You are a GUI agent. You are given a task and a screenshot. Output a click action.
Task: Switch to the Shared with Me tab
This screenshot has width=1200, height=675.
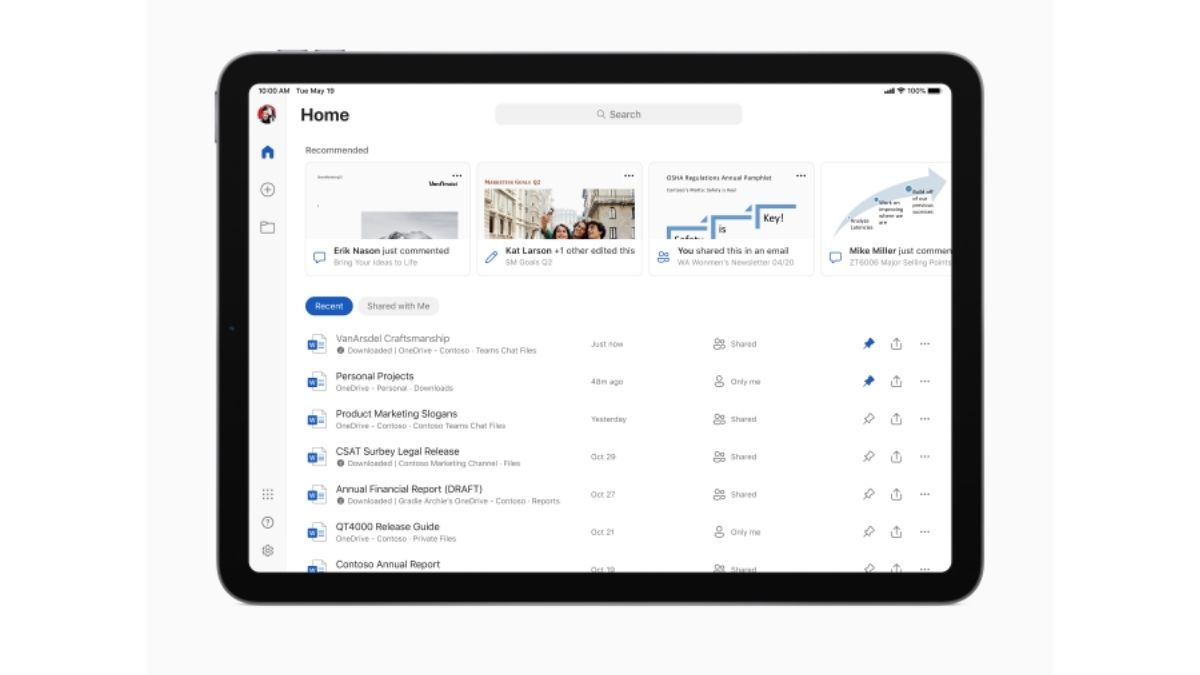point(398,306)
